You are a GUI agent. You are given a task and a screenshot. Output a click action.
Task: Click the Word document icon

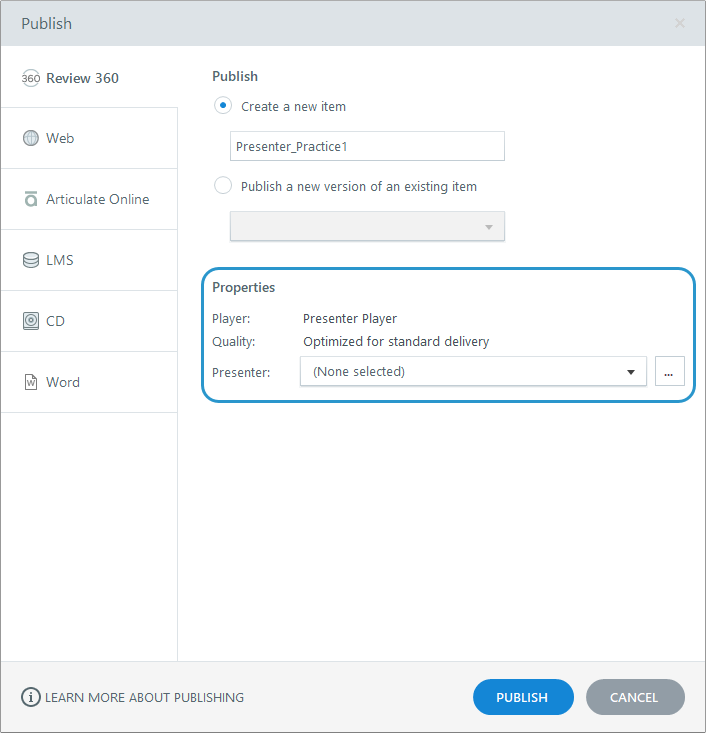click(x=30, y=382)
